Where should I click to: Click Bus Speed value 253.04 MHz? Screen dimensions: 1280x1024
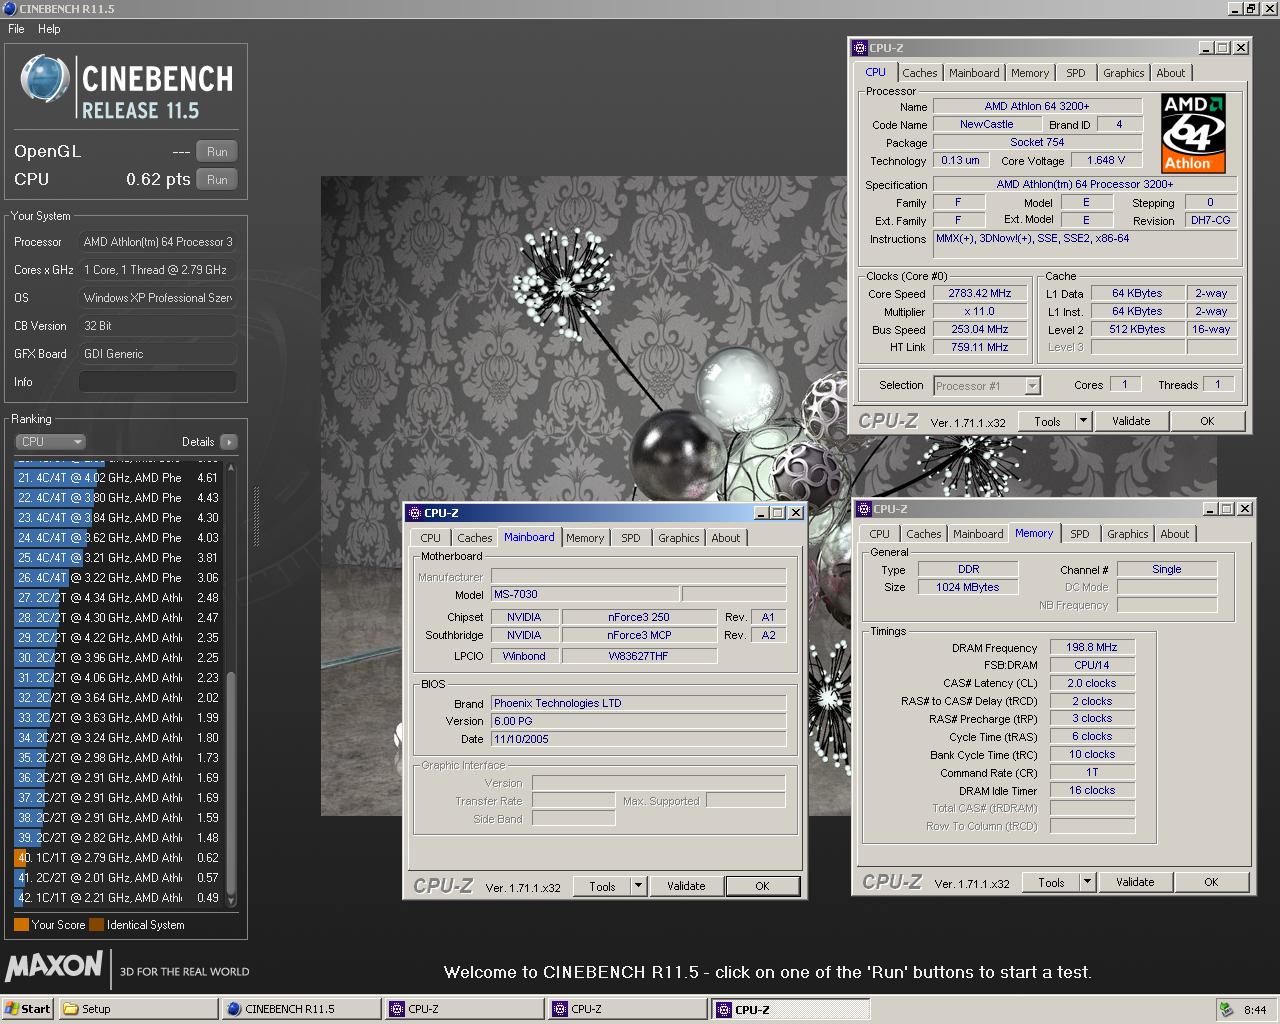pyautogui.click(x=980, y=330)
